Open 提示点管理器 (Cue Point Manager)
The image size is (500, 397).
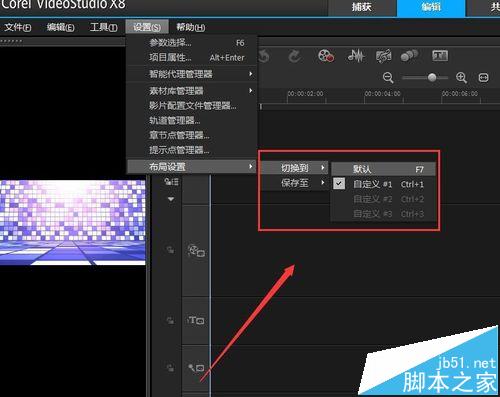click(x=192, y=150)
